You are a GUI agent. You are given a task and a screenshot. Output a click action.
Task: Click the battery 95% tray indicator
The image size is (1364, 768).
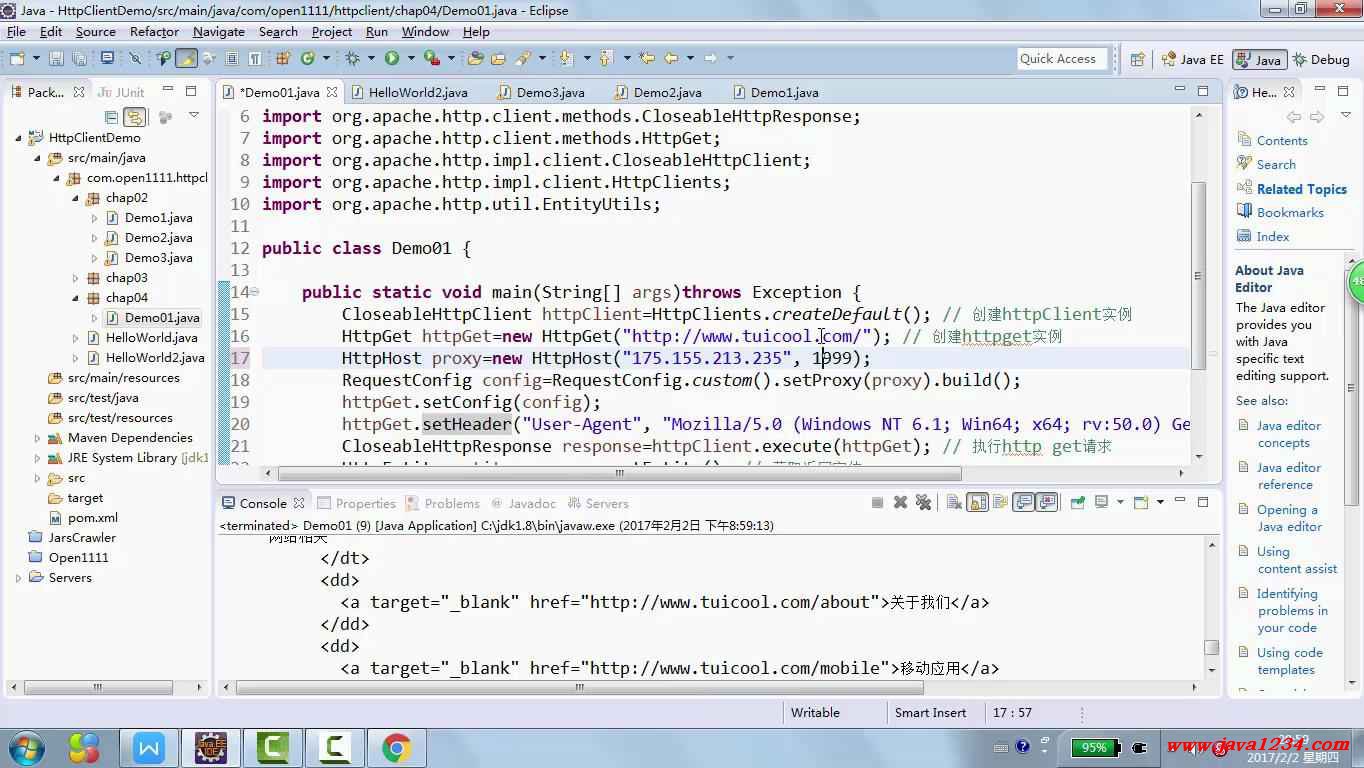click(x=1097, y=747)
